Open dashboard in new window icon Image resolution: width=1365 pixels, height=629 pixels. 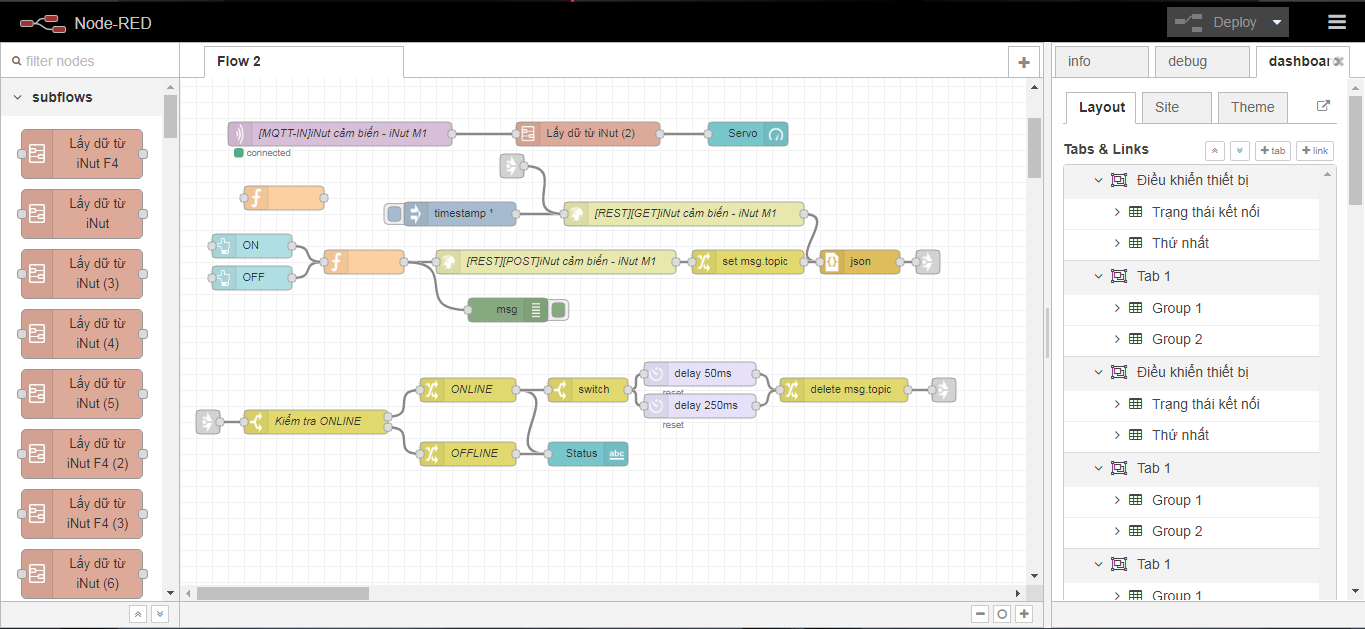[x=1323, y=107]
